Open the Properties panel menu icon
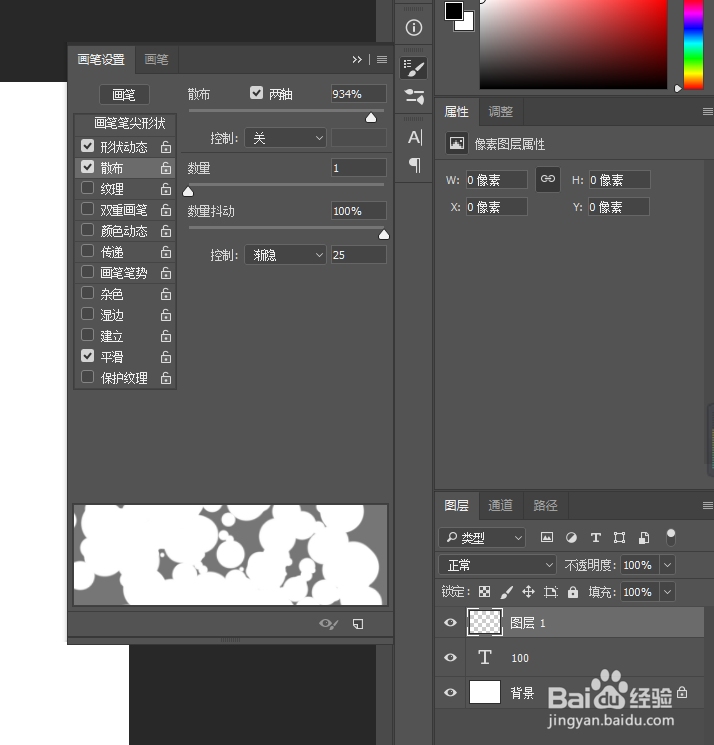The height and width of the screenshot is (745, 714). coord(708,112)
